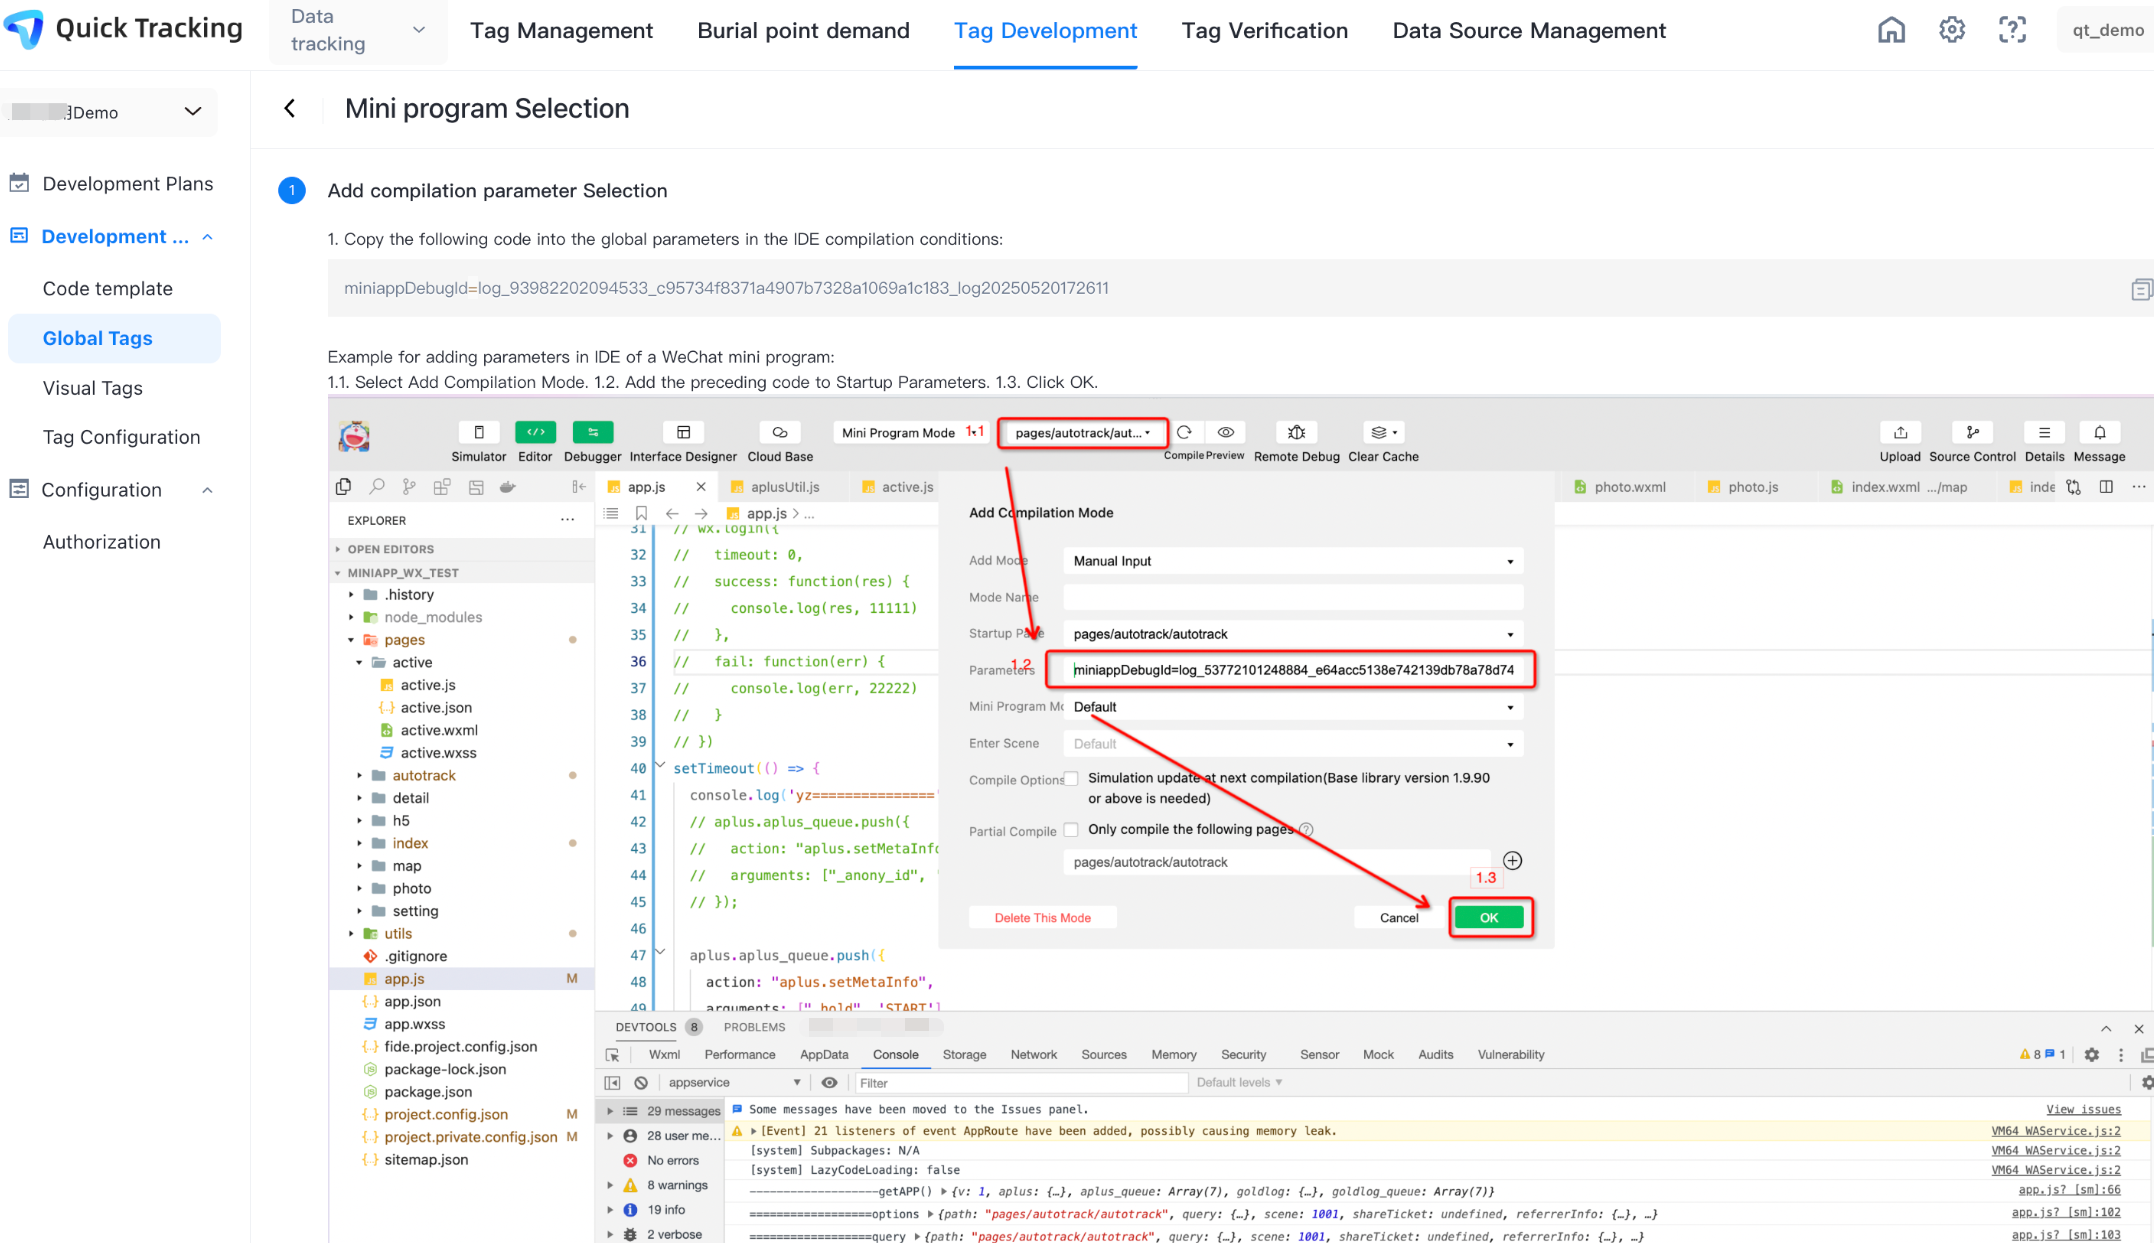
Task: Collapse the Configuration section chevron
Action: (x=208, y=490)
